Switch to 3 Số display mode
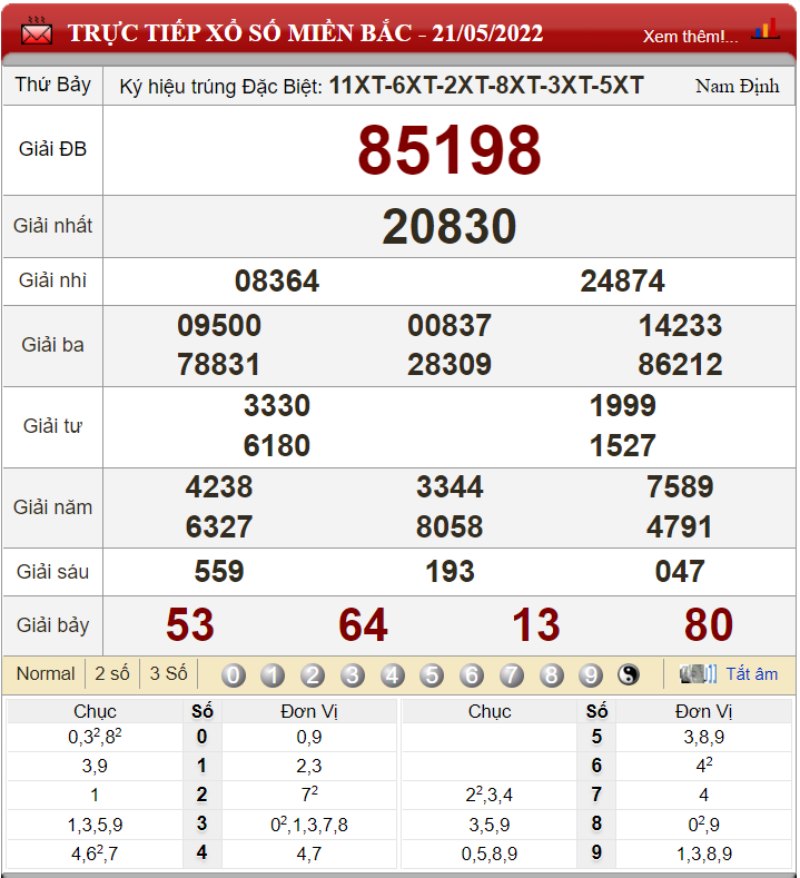Image resolution: width=800 pixels, height=878 pixels. (168, 674)
